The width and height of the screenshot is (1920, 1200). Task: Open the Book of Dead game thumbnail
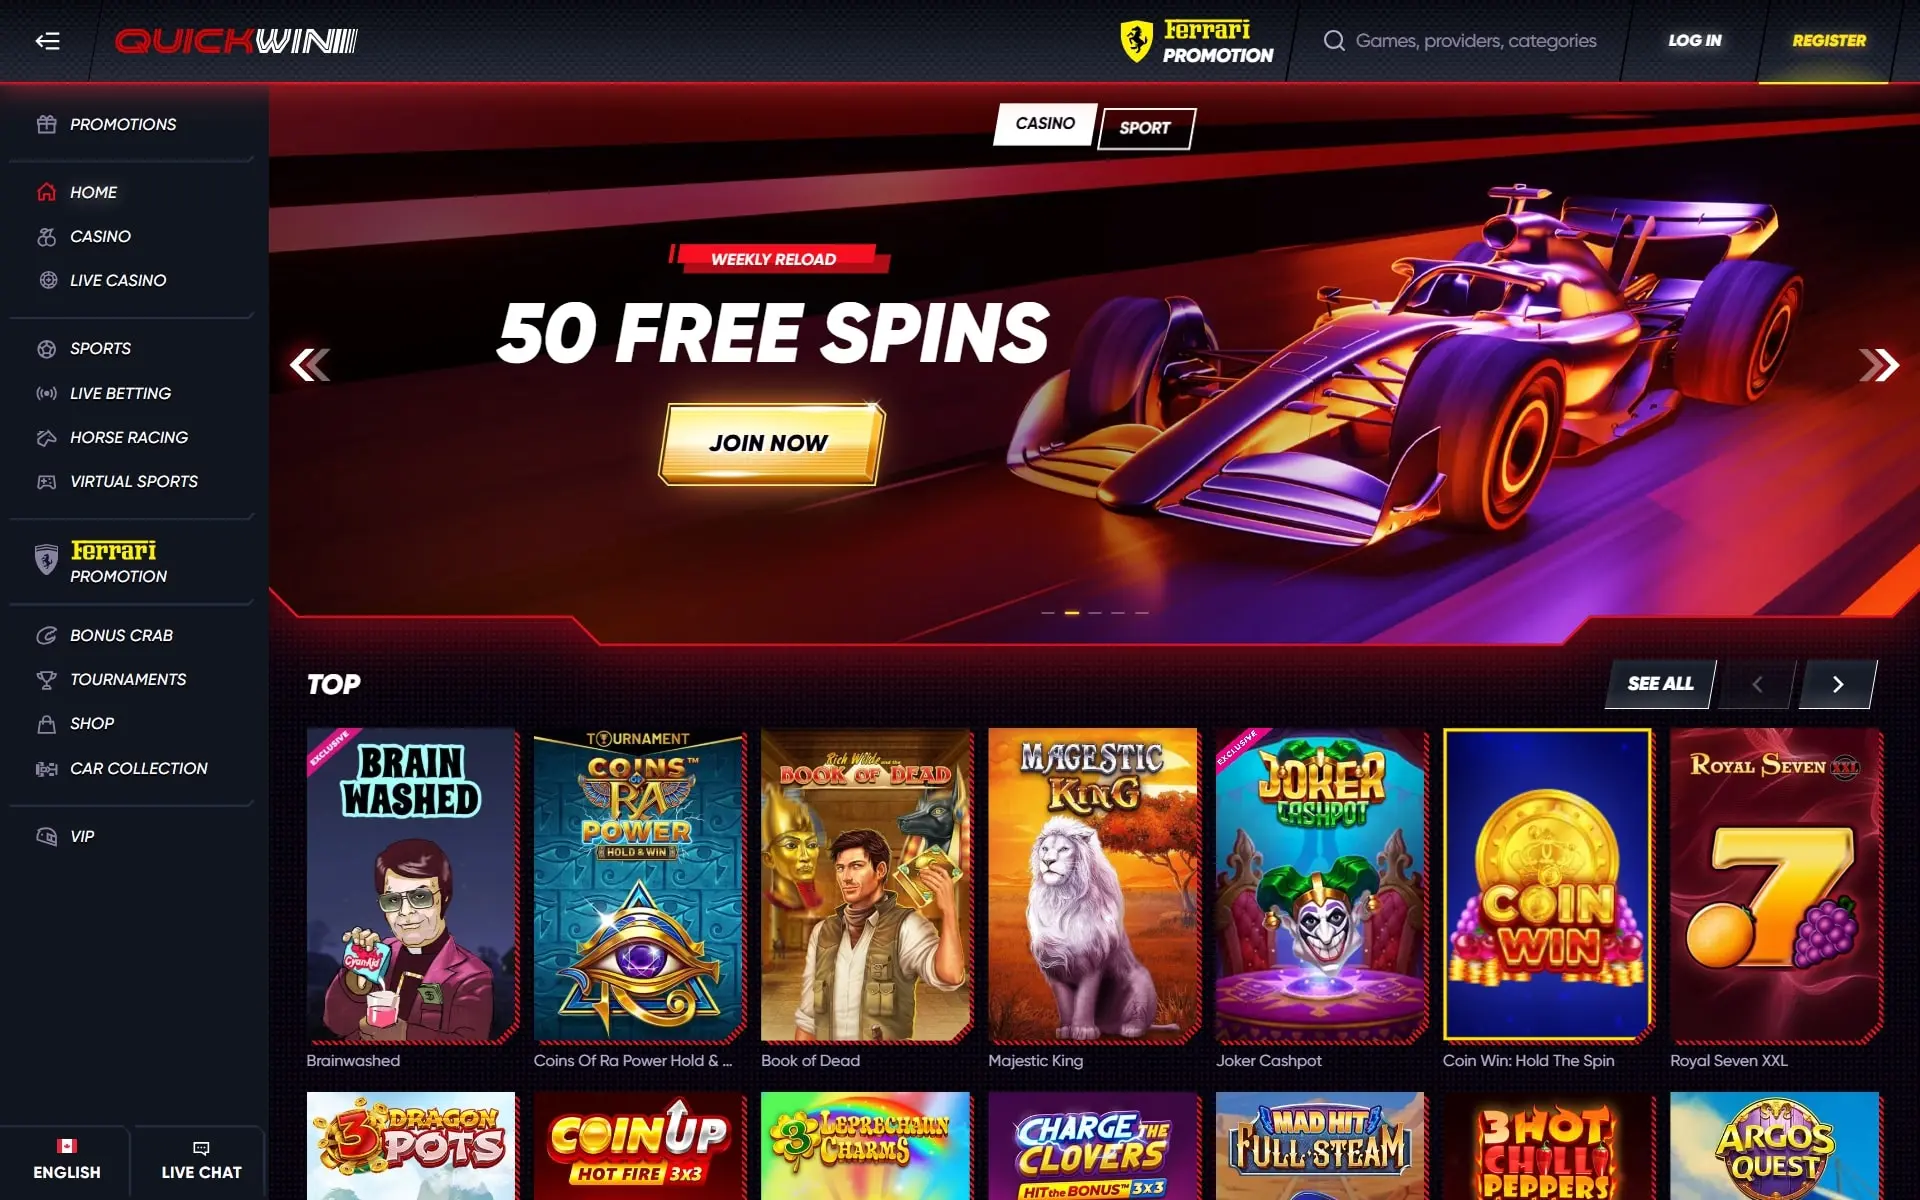(x=866, y=885)
